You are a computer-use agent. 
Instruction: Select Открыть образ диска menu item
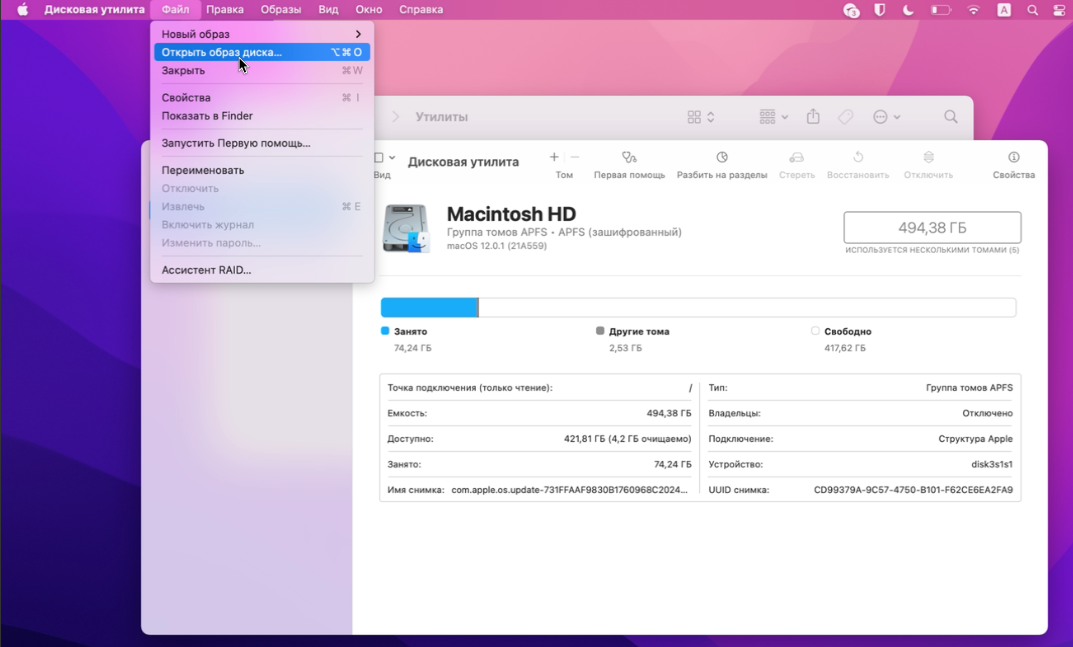[261, 52]
